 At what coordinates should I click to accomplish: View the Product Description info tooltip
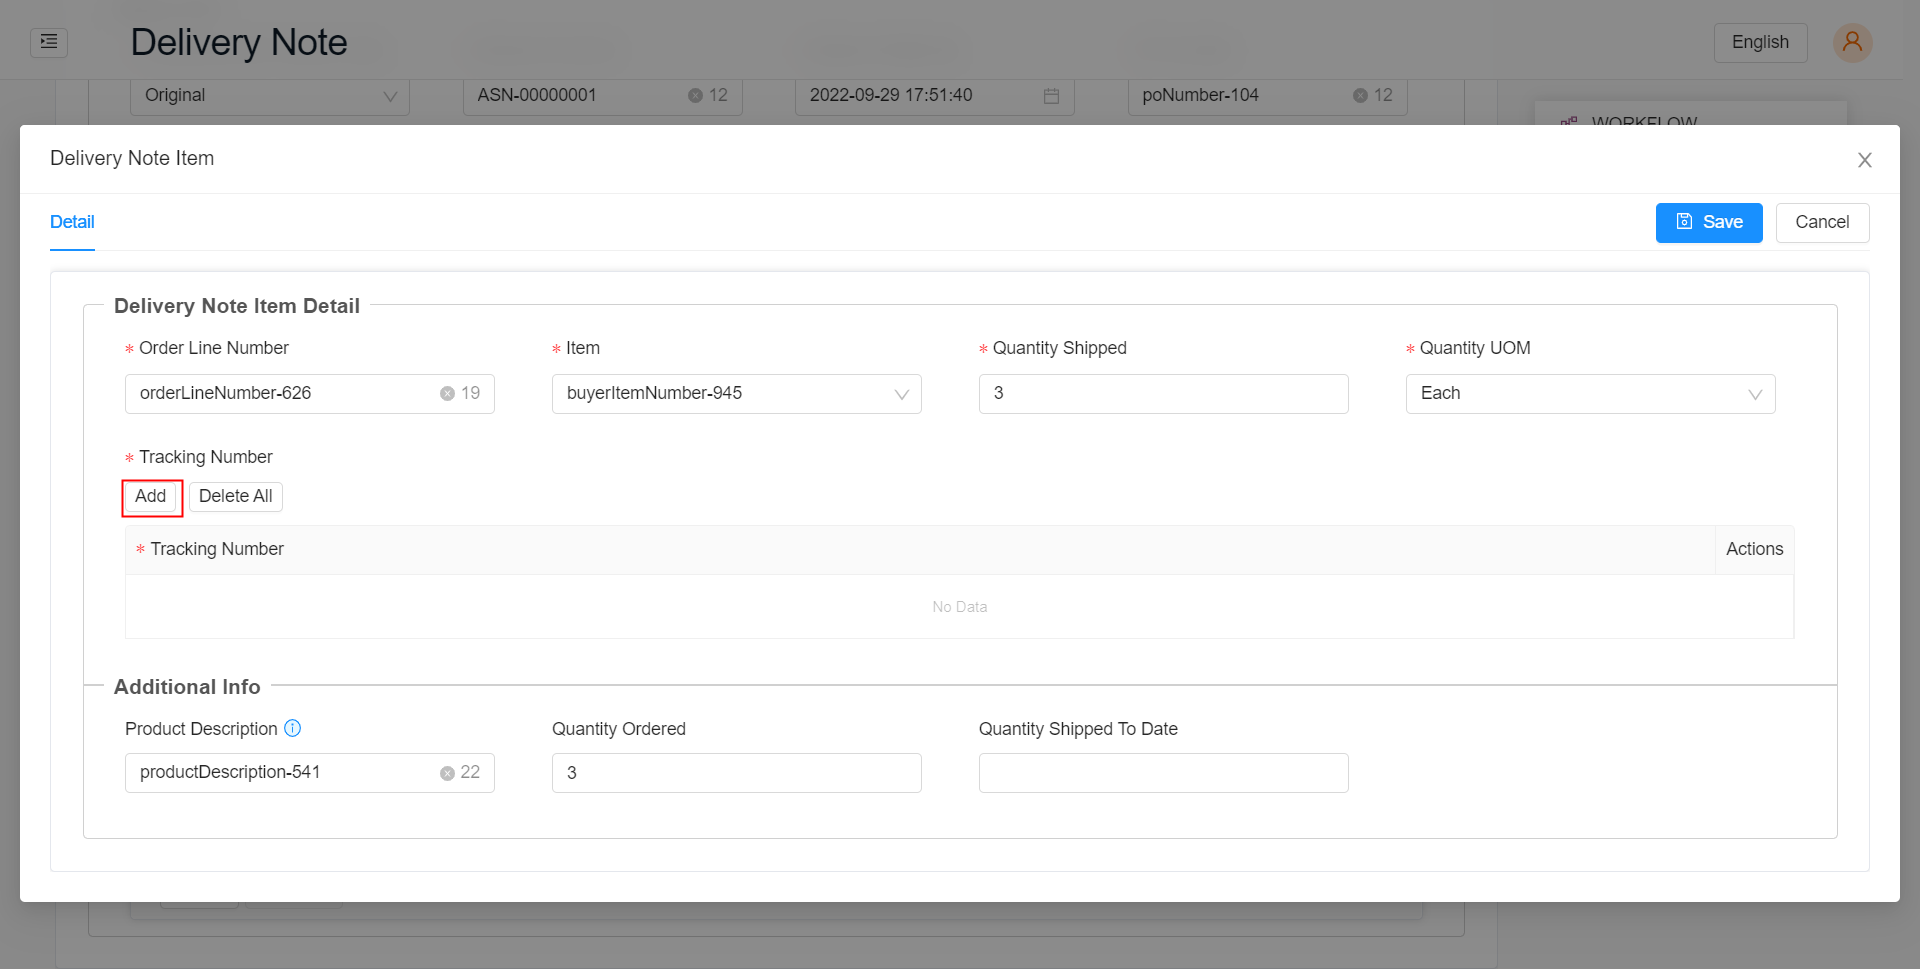[293, 729]
